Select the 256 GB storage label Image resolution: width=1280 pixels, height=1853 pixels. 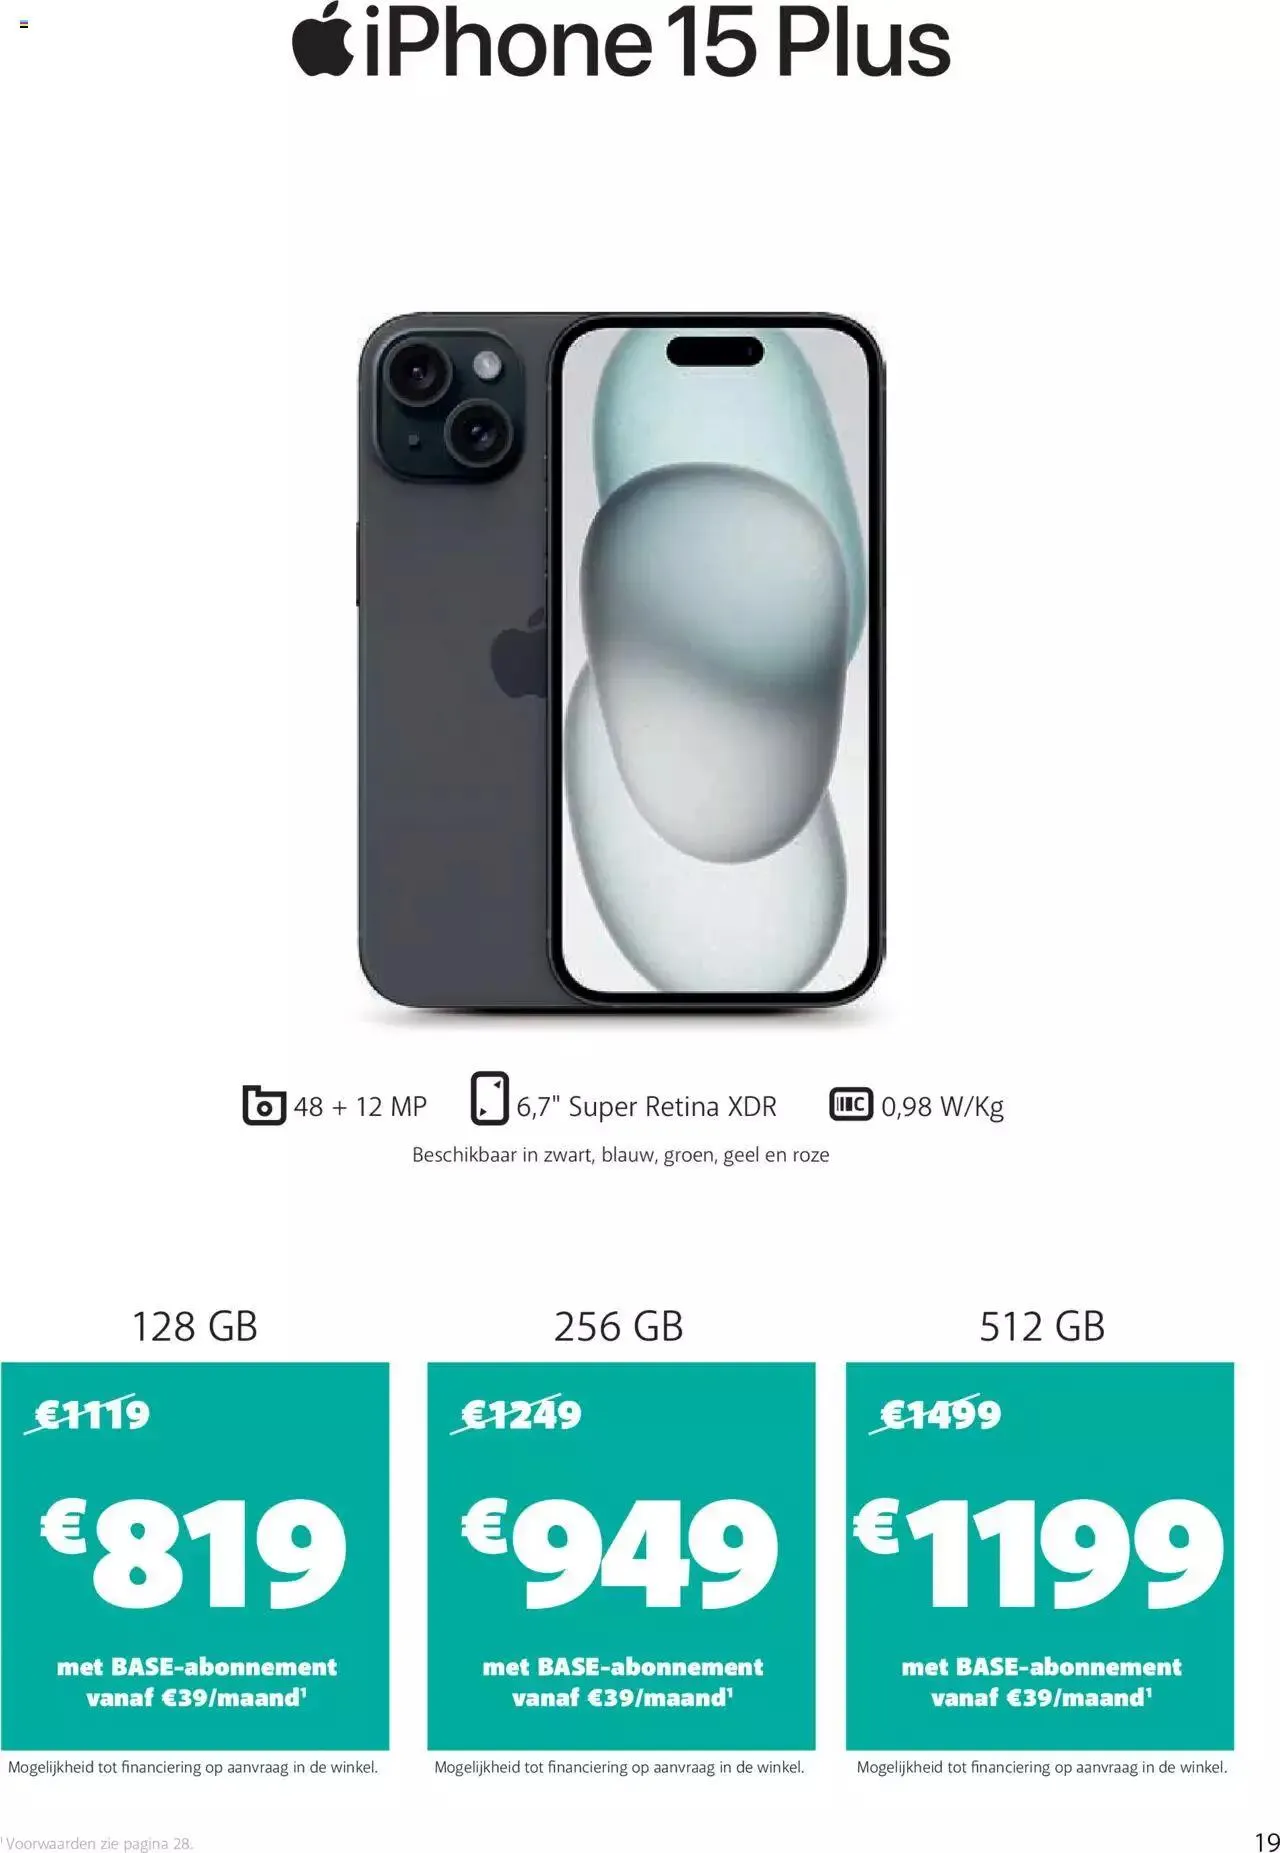(x=619, y=1326)
